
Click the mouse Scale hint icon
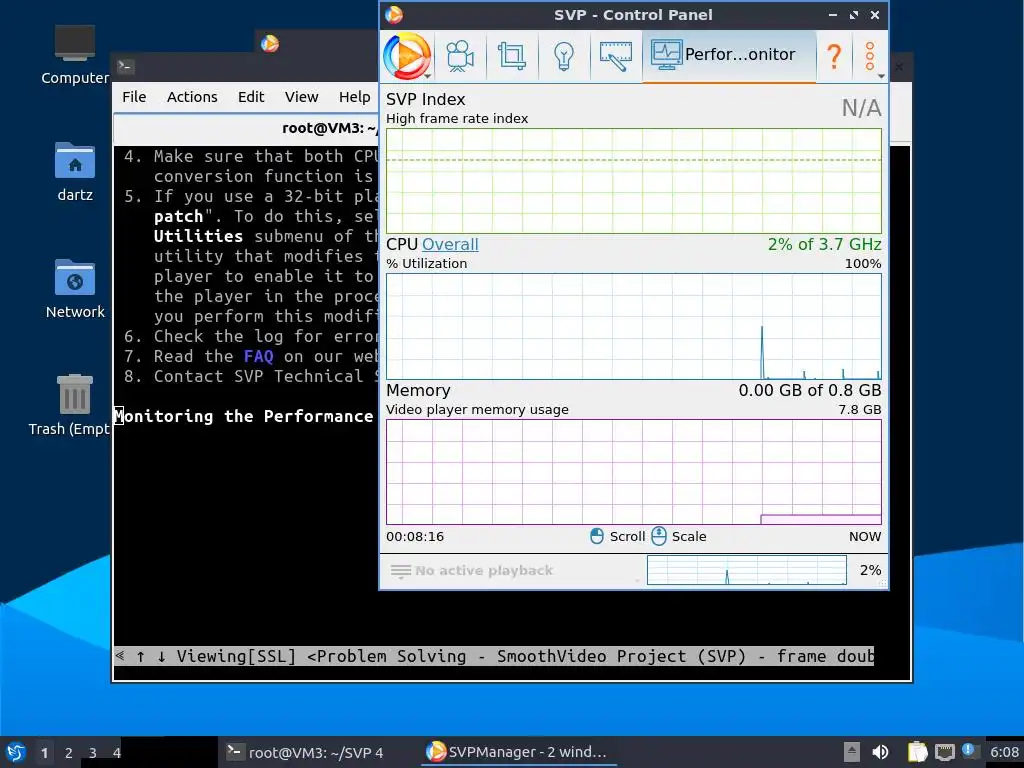[659, 536]
